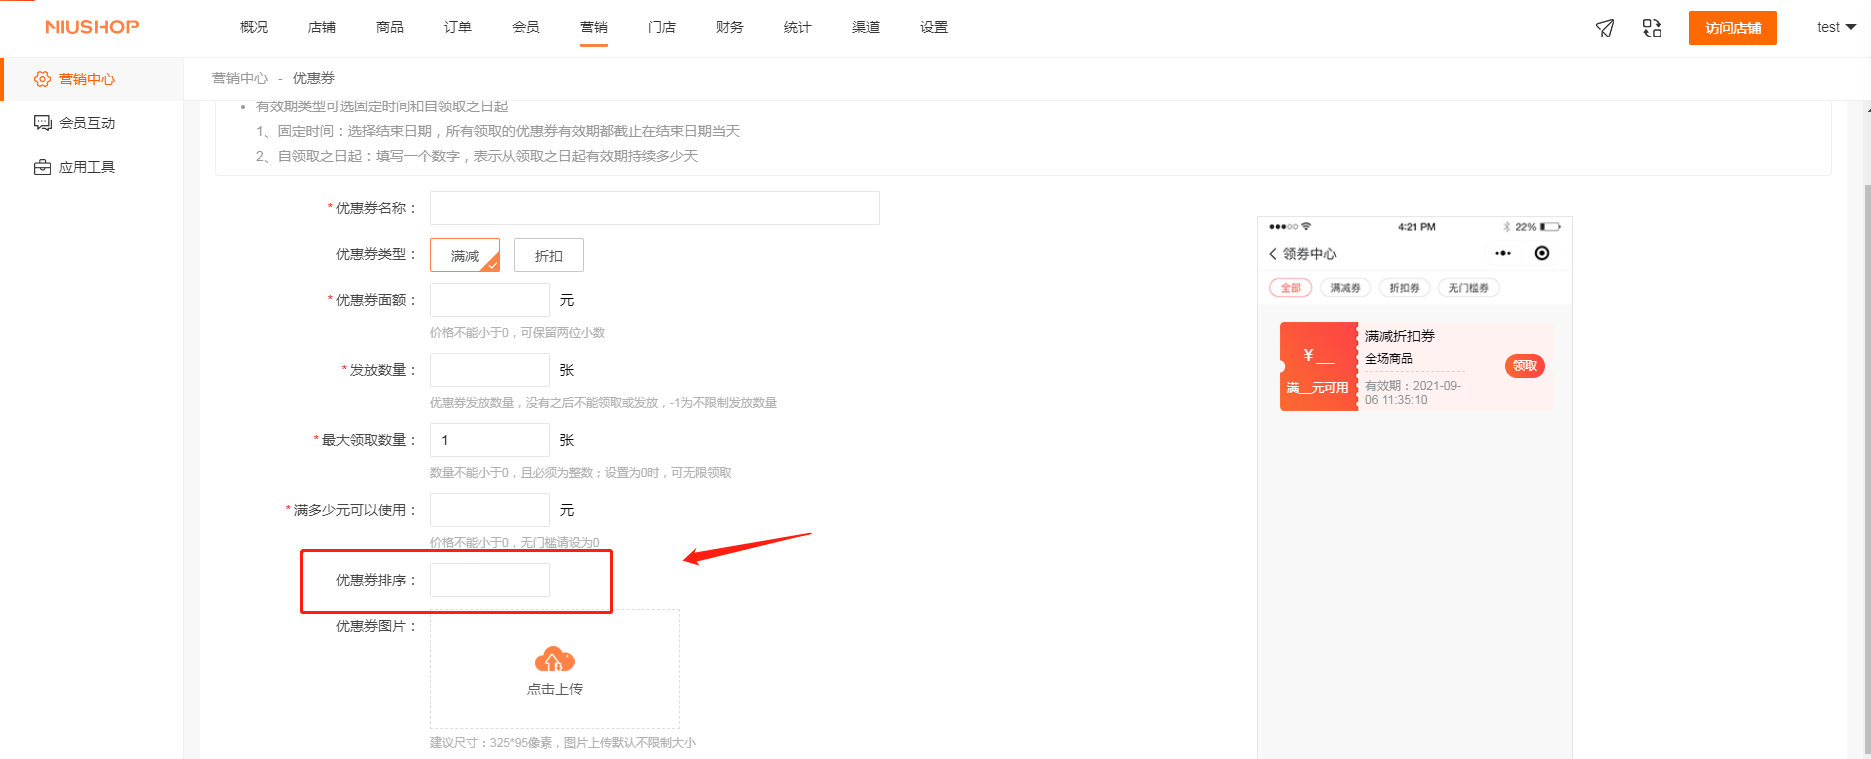Open the 统计 top menu
The image size is (1871, 759).
798,27
